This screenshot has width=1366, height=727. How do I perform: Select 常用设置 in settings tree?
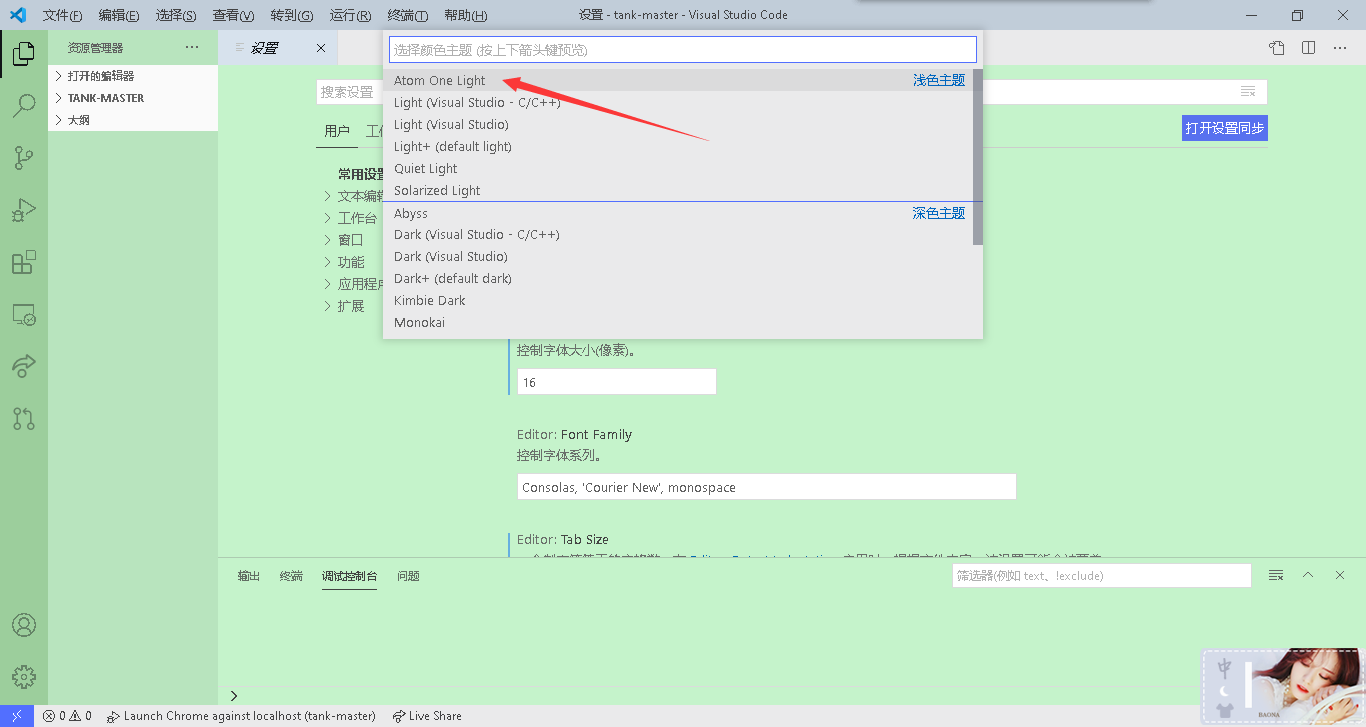point(360,174)
